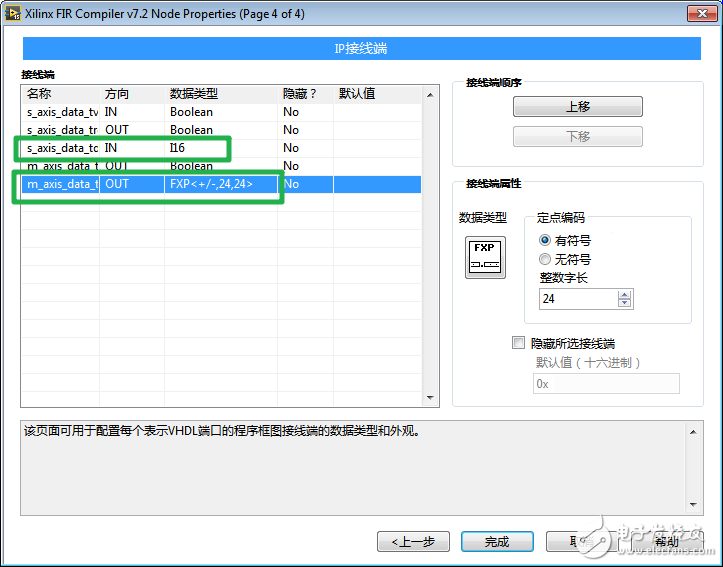Click the FXP data type icon
Screen dimensions: 723x567
pos(485,257)
